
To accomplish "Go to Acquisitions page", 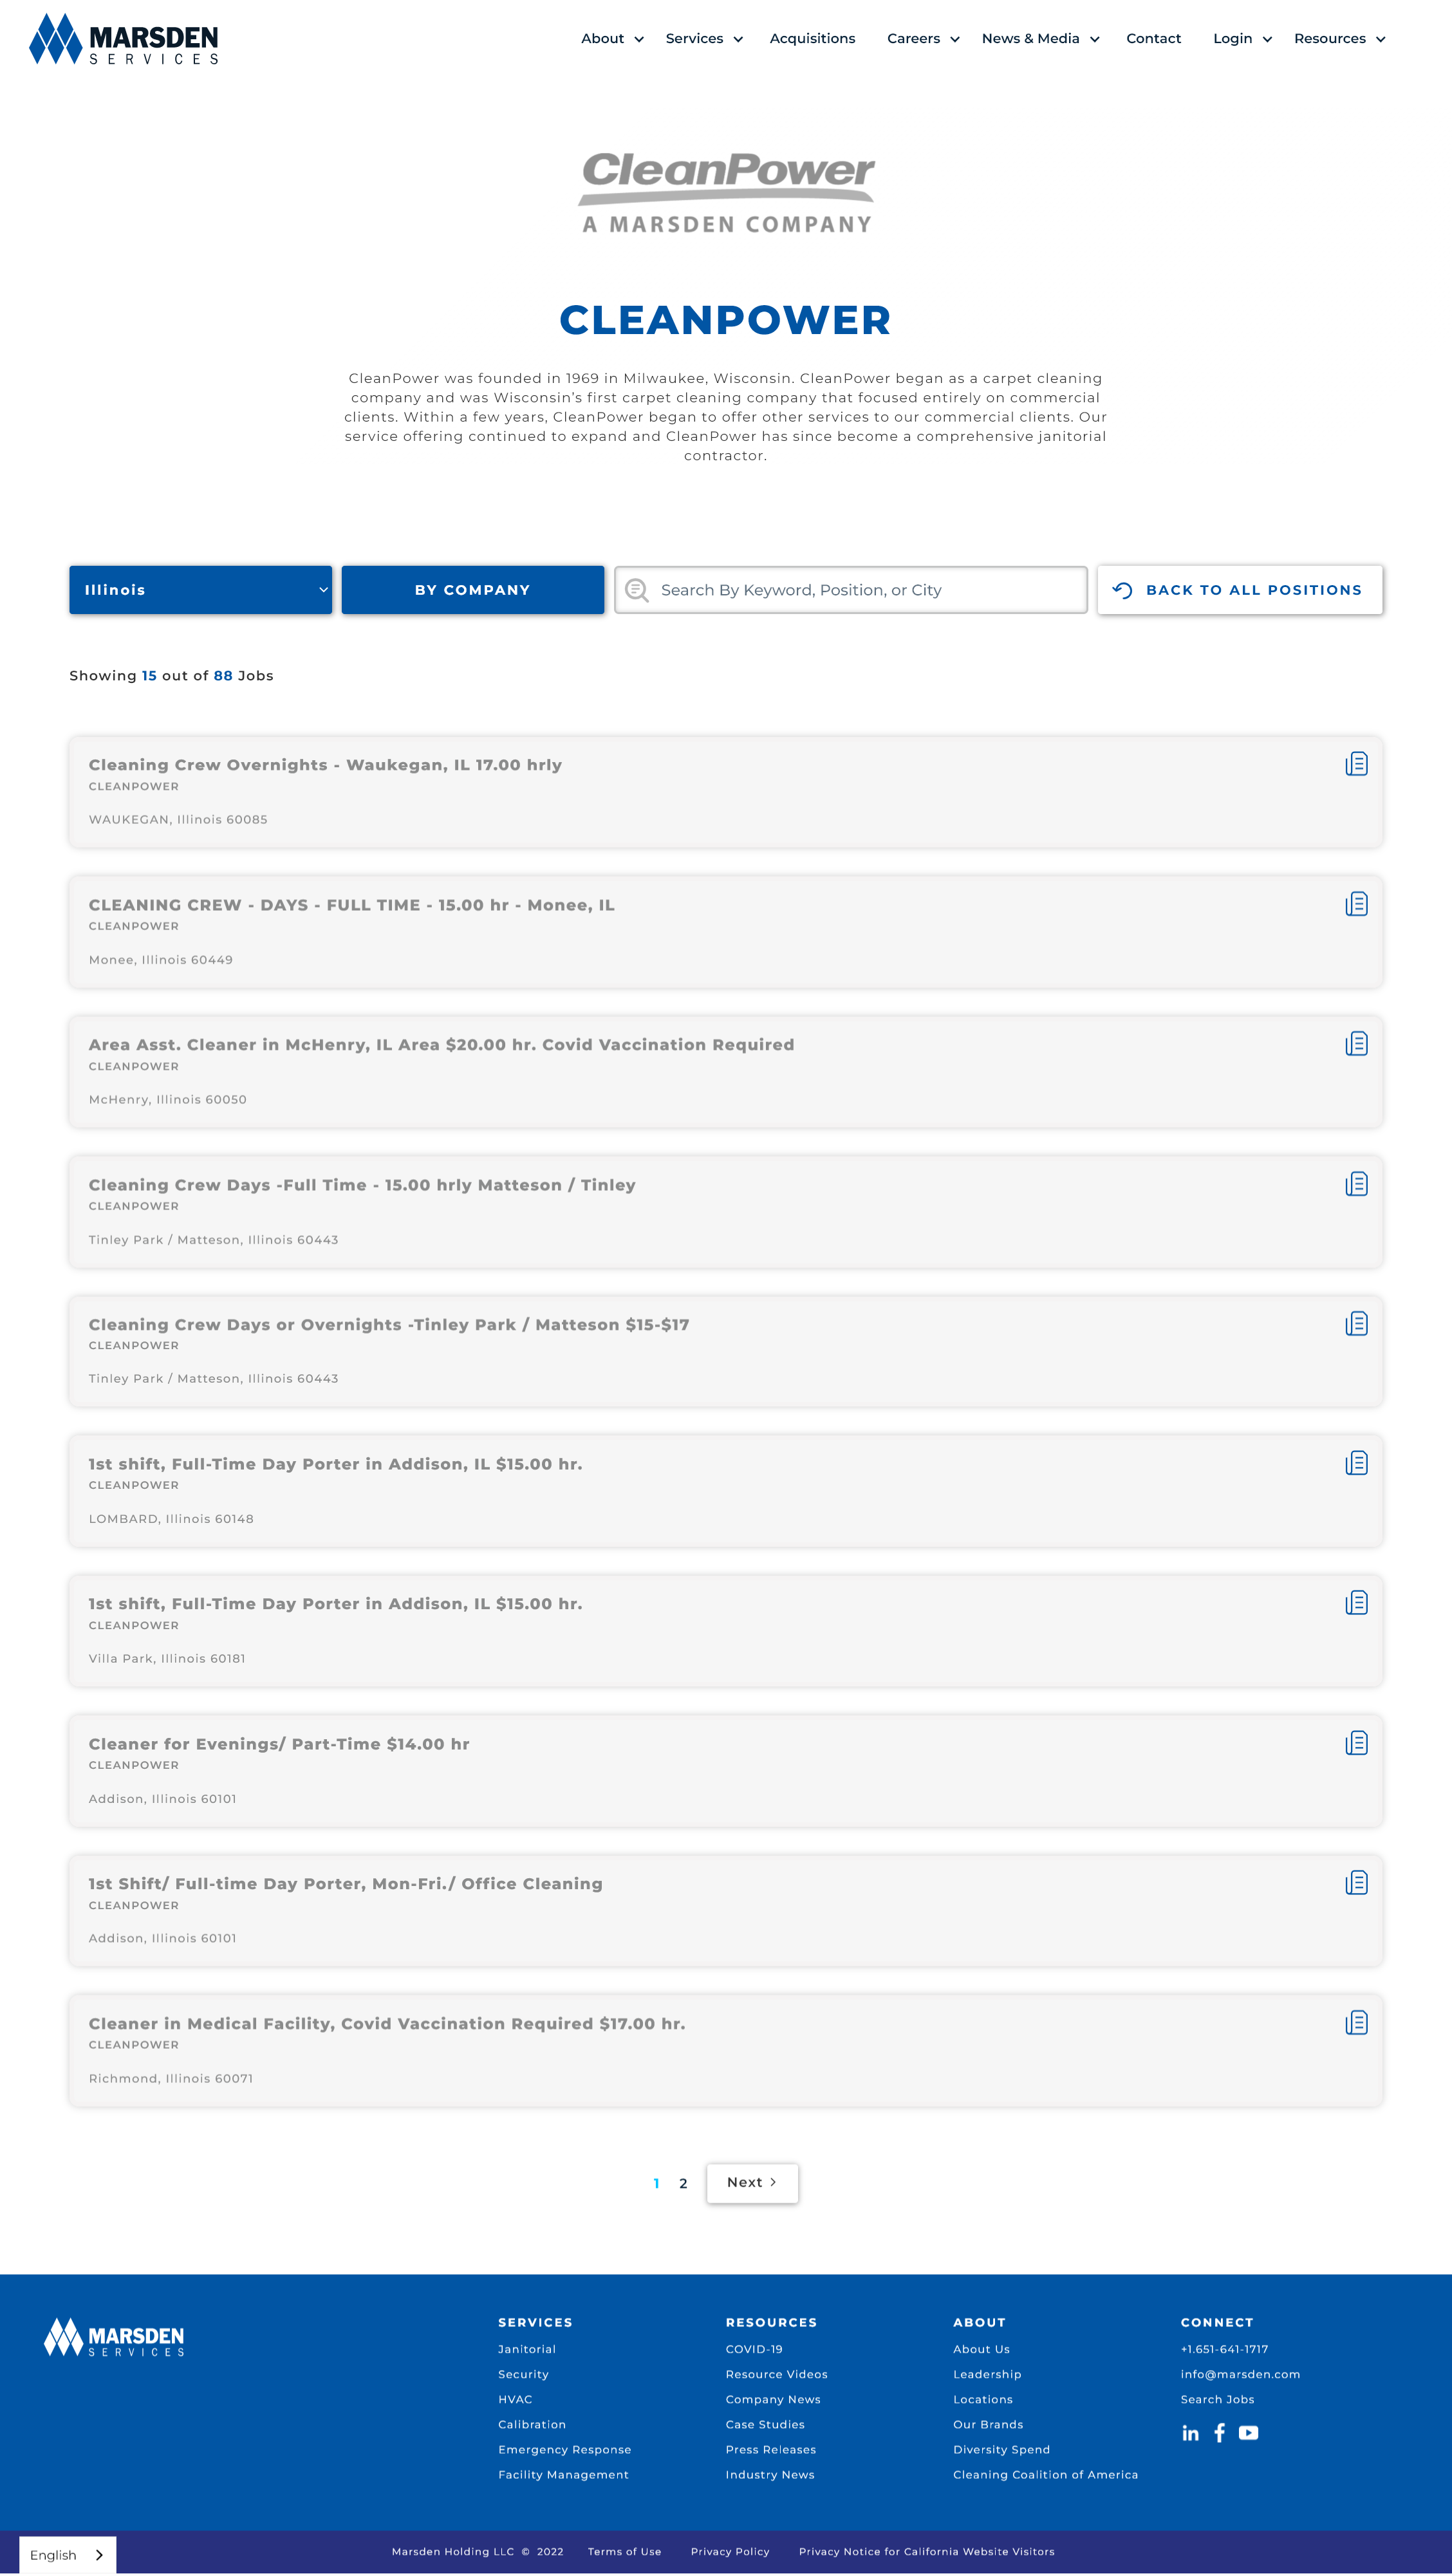I will [812, 39].
